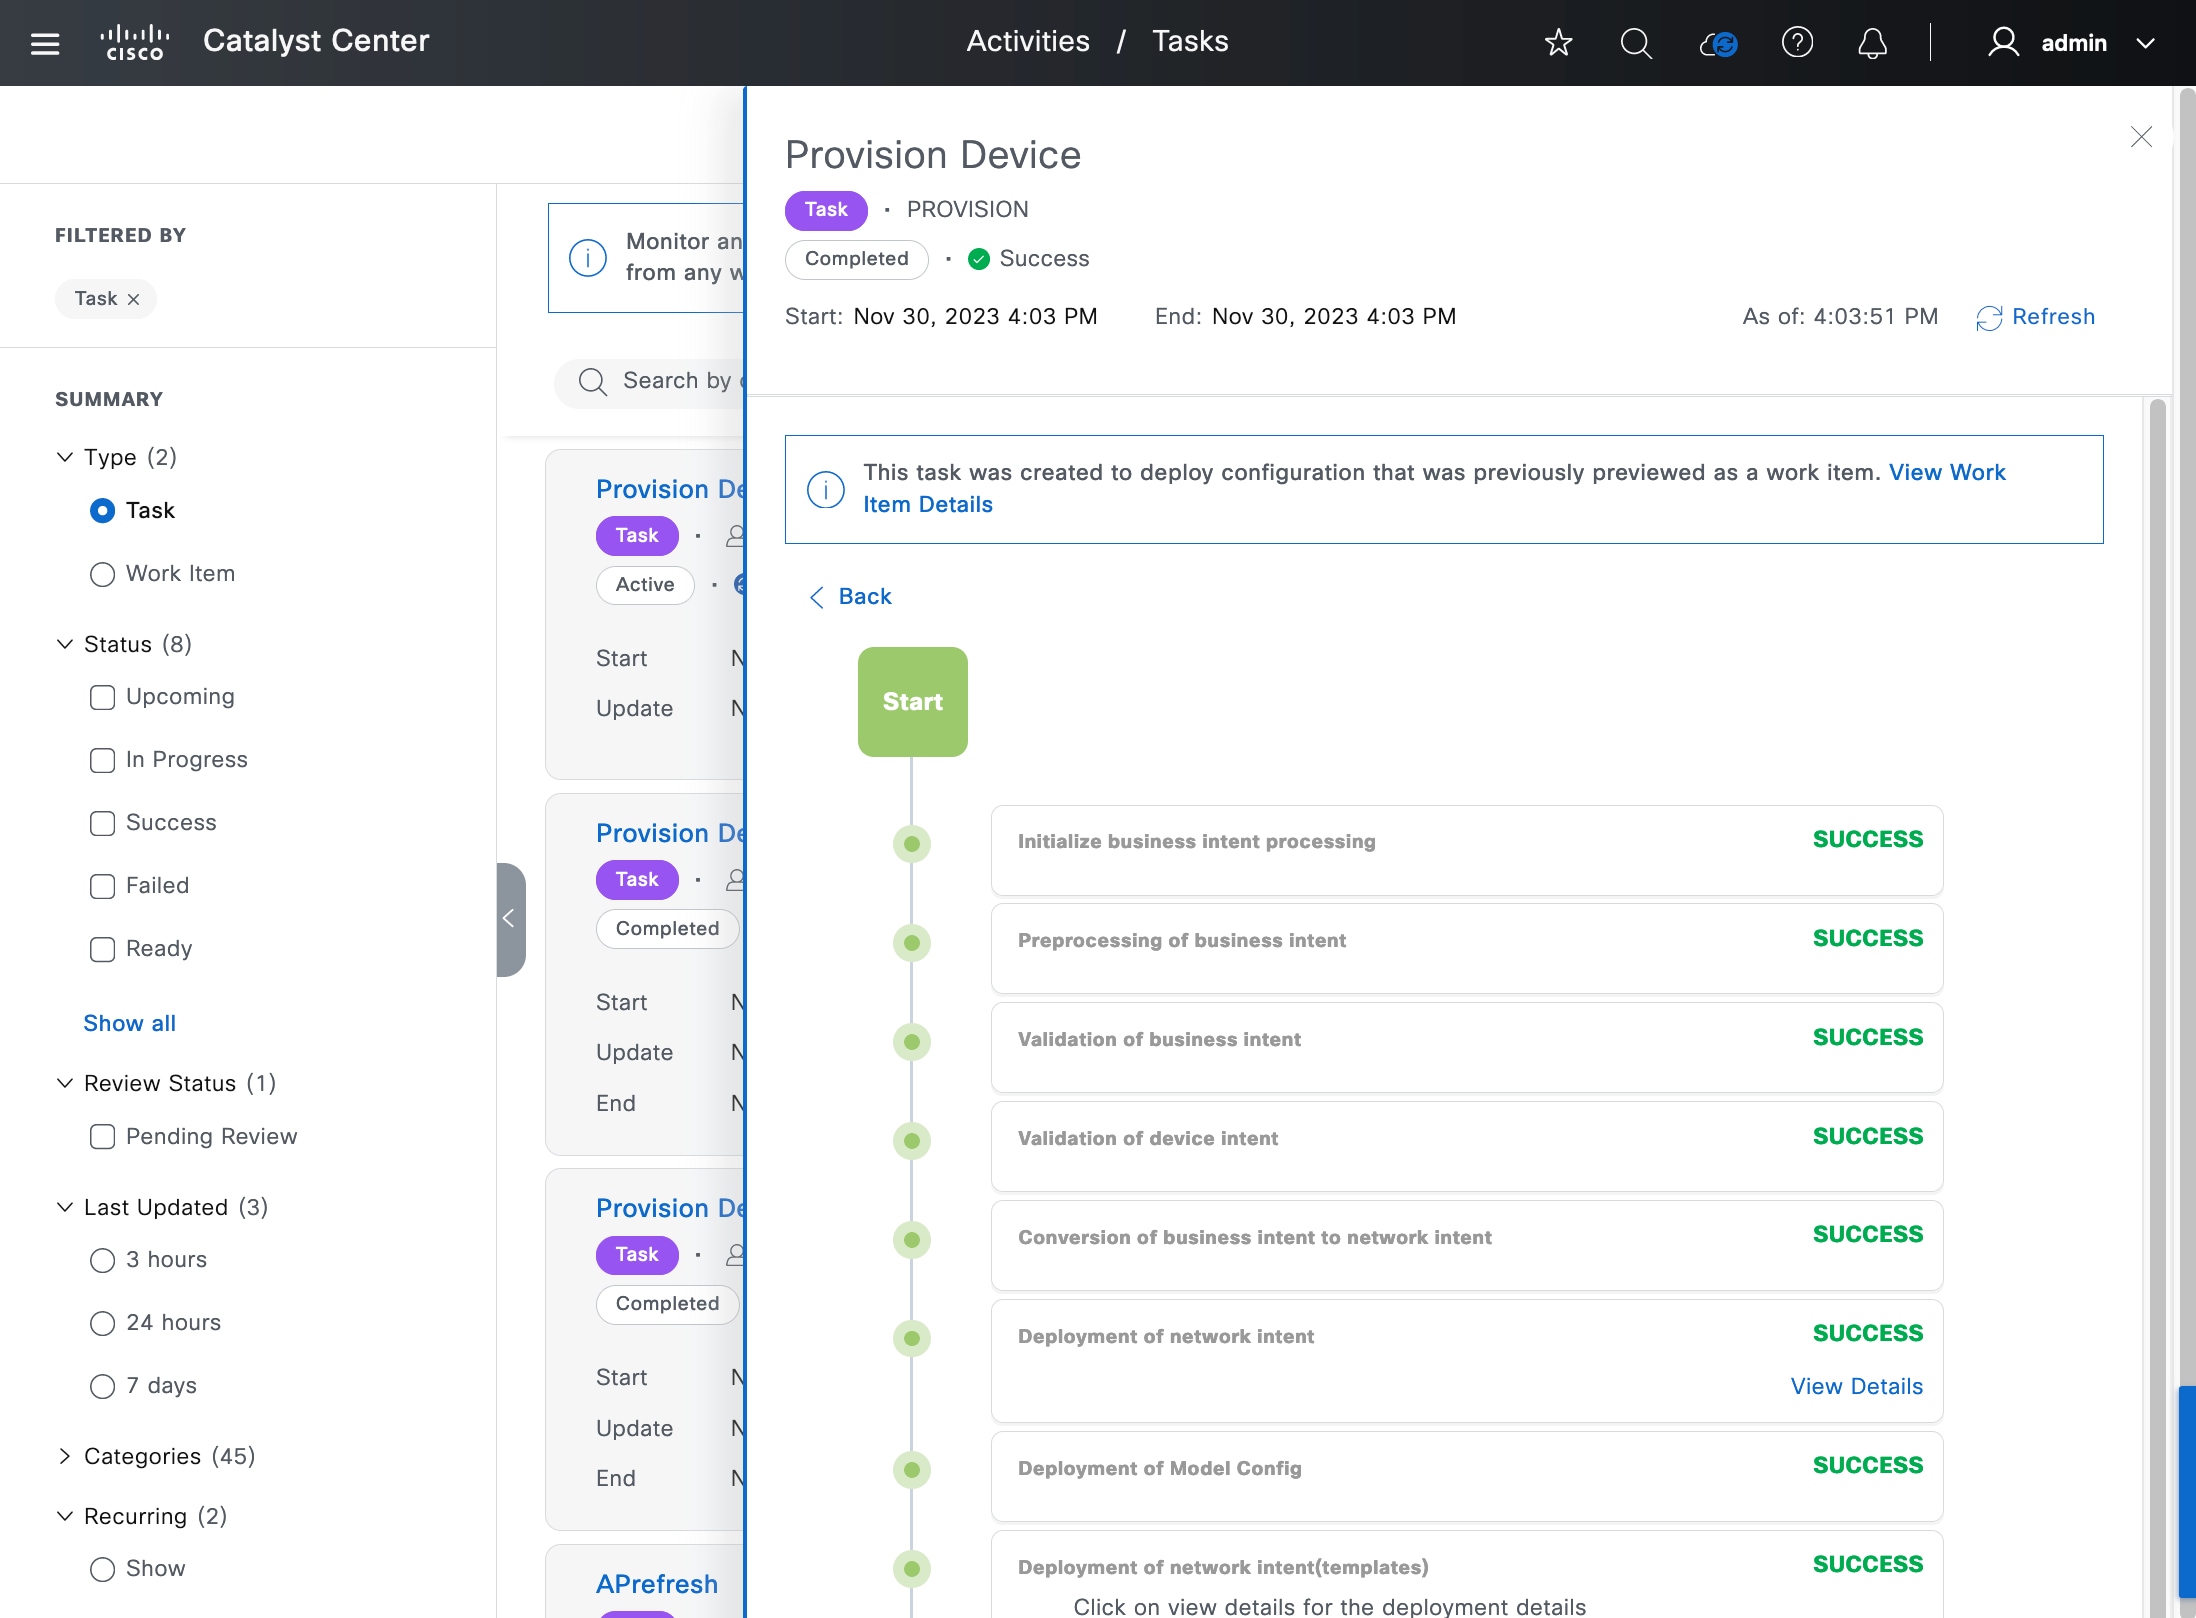The image size is (2196, 1618).
Task: Go to Activities breadcrumb
Action: click(x=1027, y=41)
